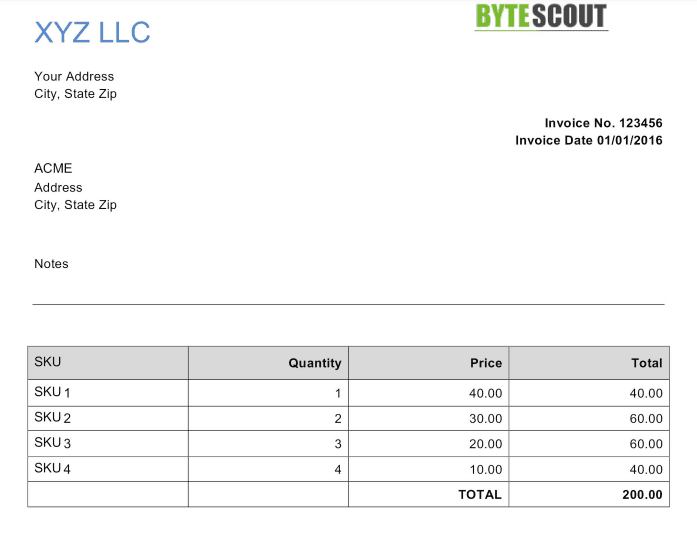
Task: Click the bold TOTAL label in the last row
Action: 480,494
